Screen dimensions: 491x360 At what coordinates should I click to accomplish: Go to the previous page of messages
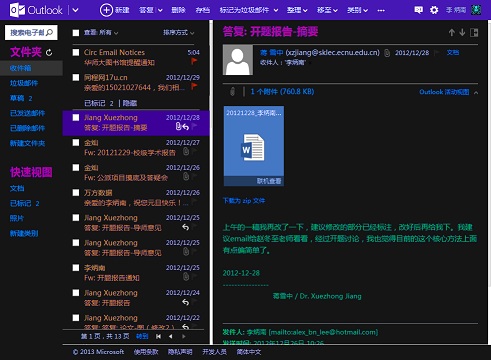click(171, 336)
